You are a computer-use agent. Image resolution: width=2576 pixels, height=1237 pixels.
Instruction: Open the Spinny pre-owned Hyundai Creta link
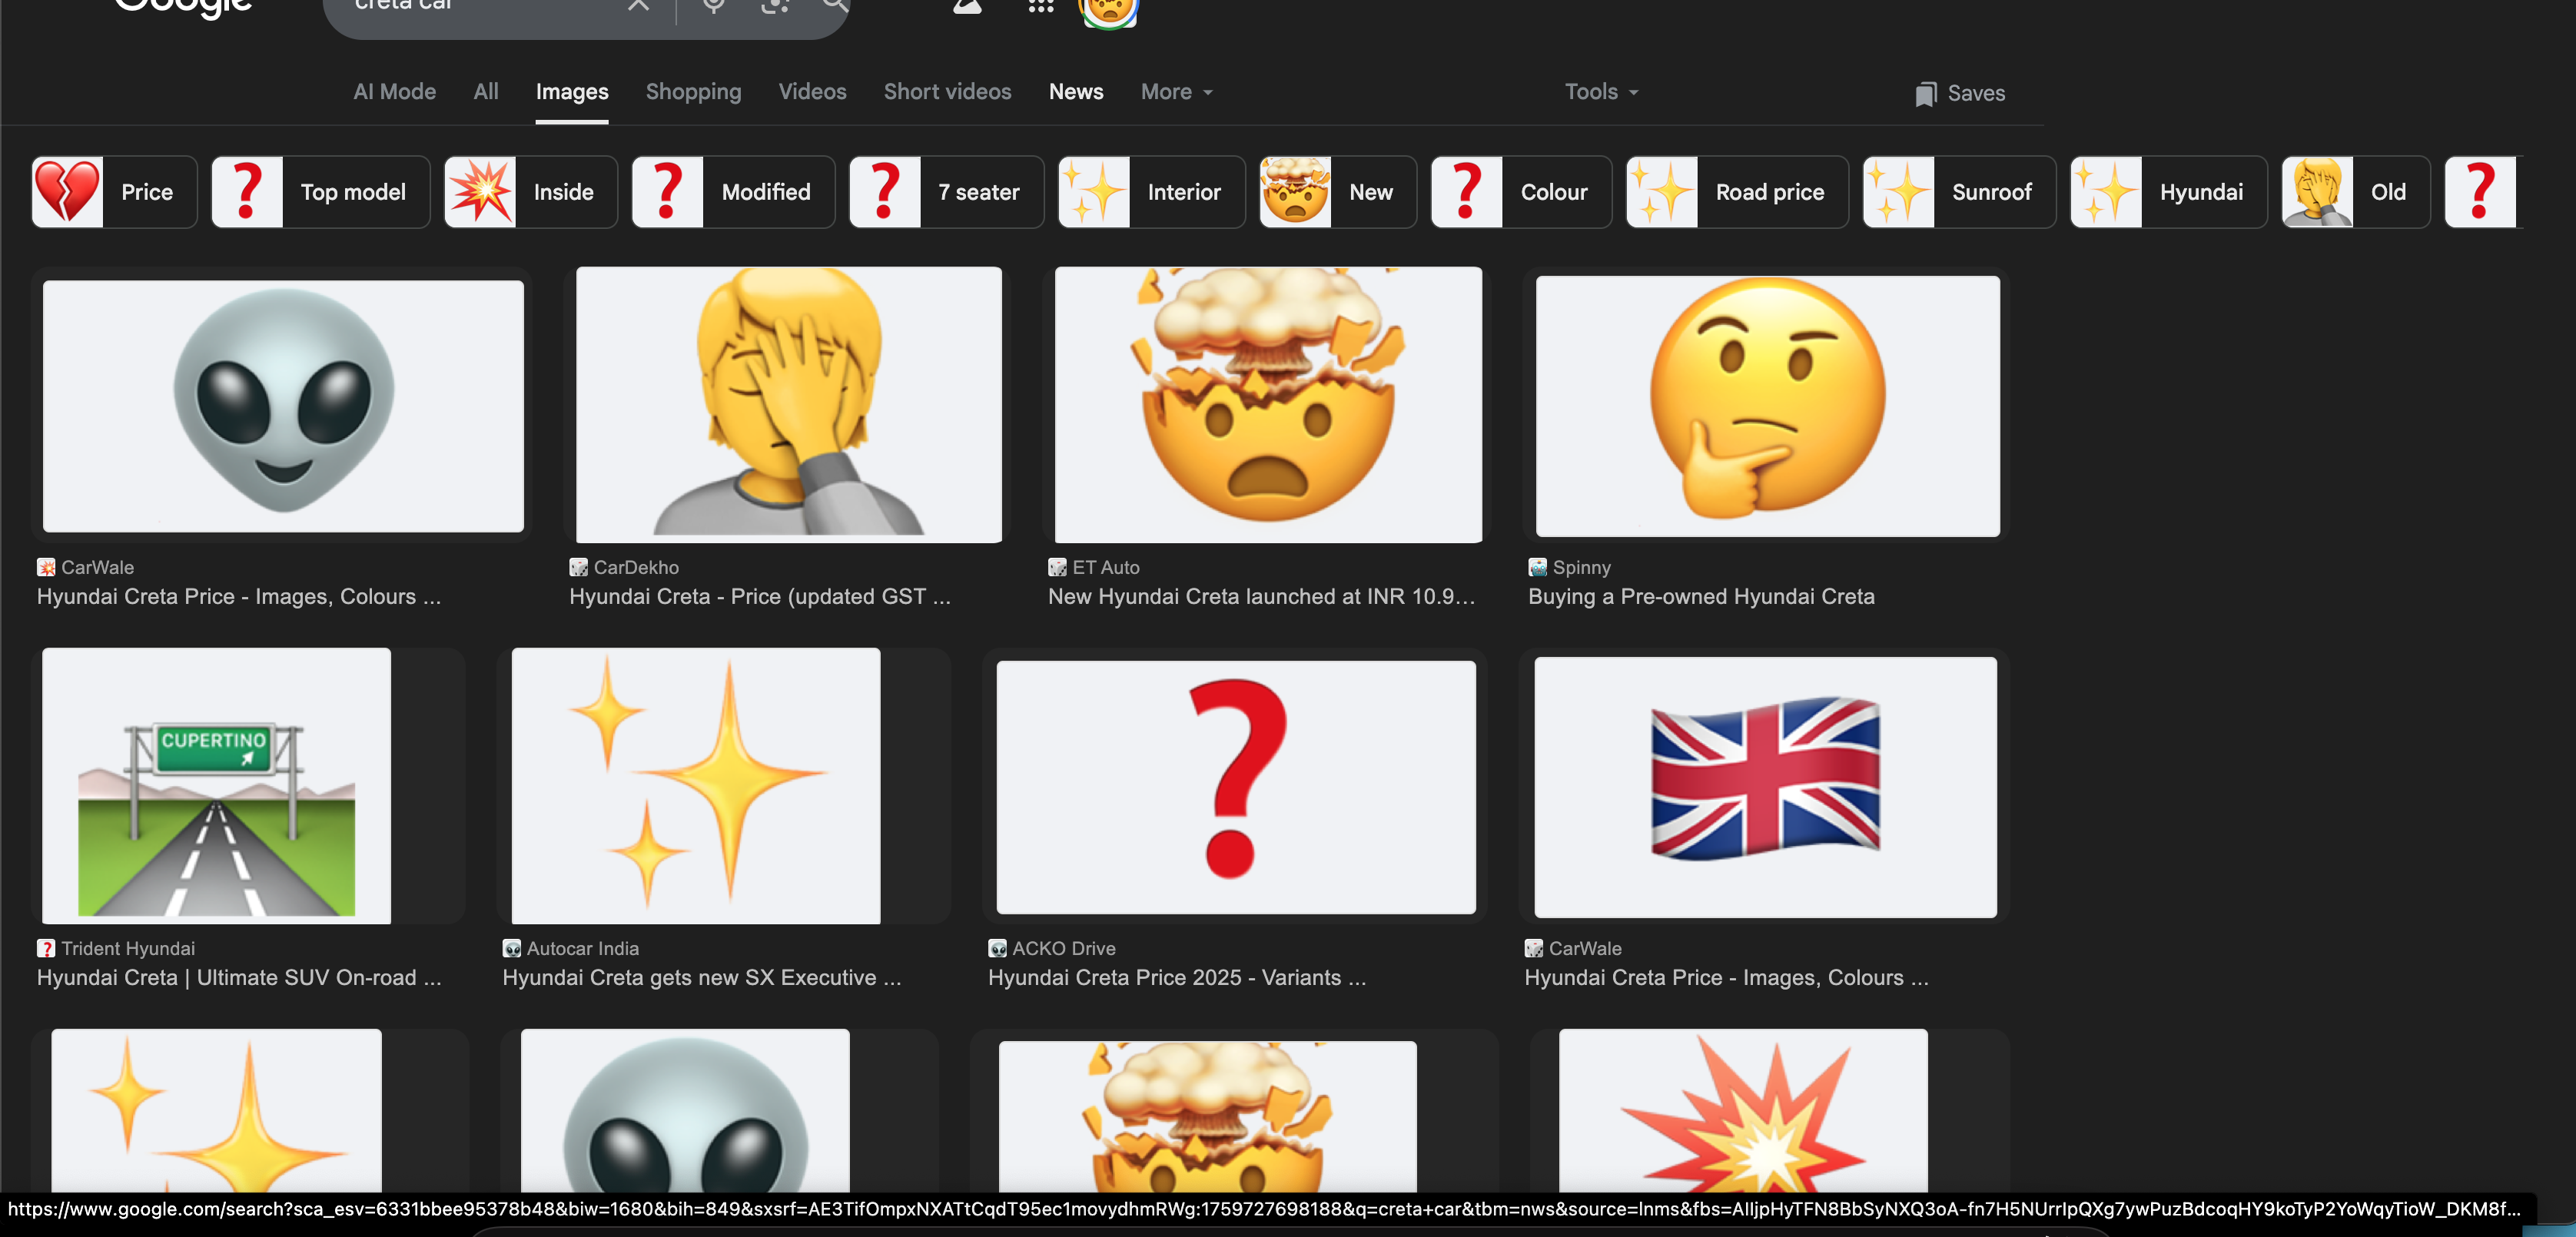pos(1700,597)
